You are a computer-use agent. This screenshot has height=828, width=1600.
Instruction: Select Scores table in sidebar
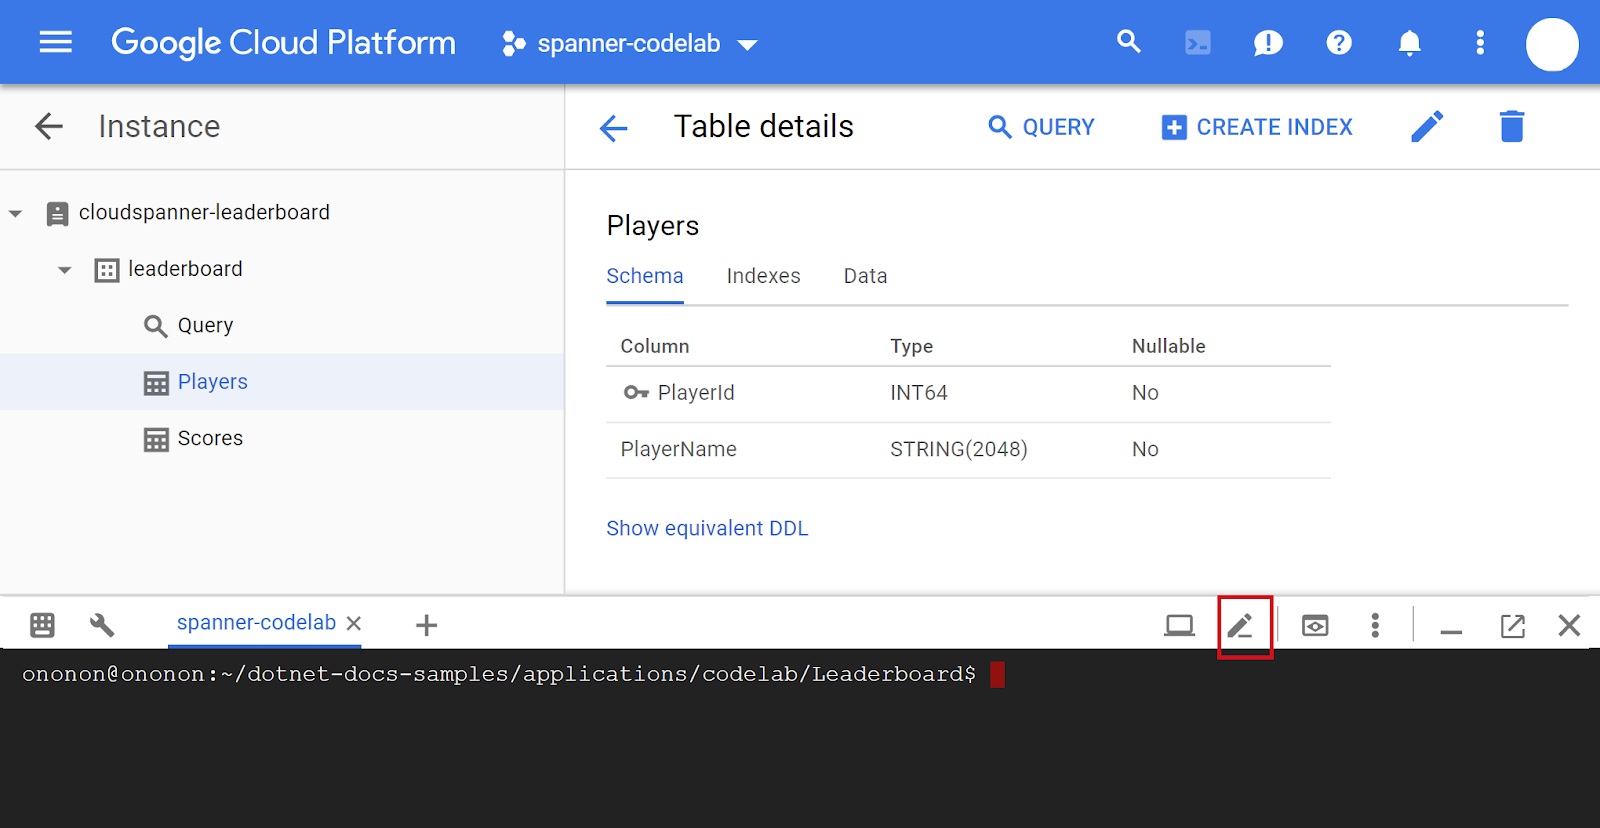210,438
